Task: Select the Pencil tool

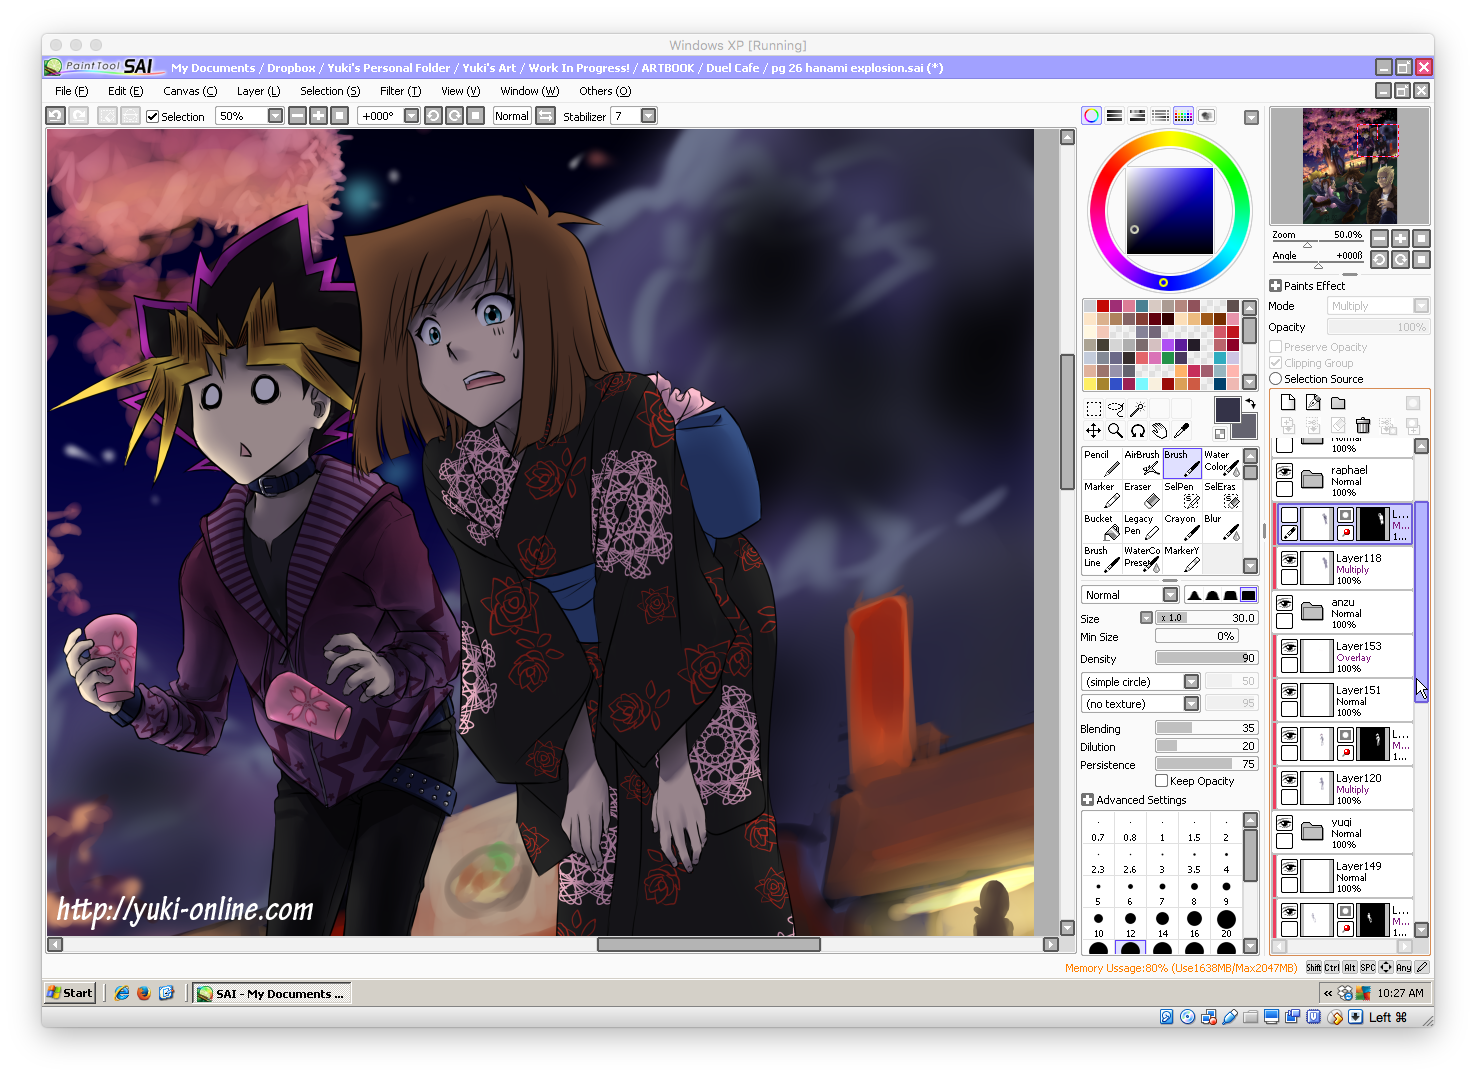Action: (1101, 463)
